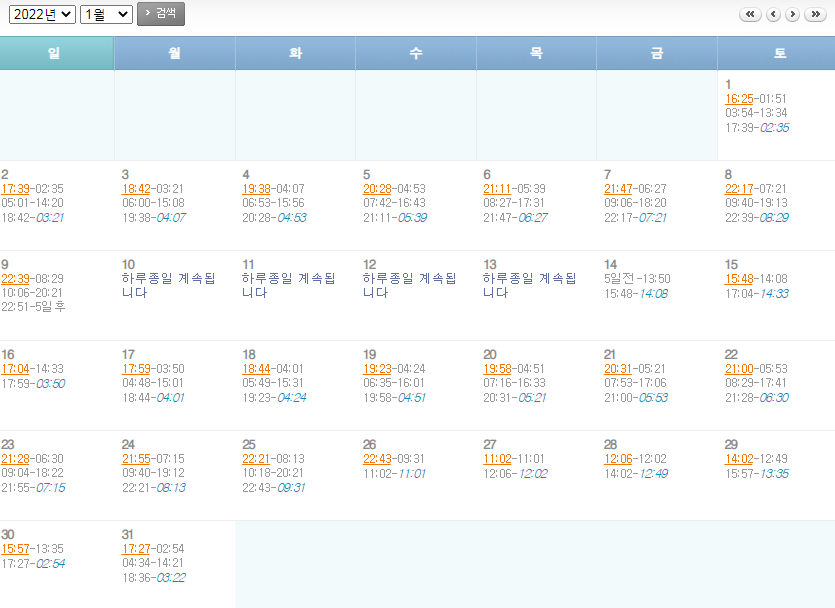Open the month dropdown showing 1월
The width and height of the screenshot is (835, 608).
[x=106, y=14]
